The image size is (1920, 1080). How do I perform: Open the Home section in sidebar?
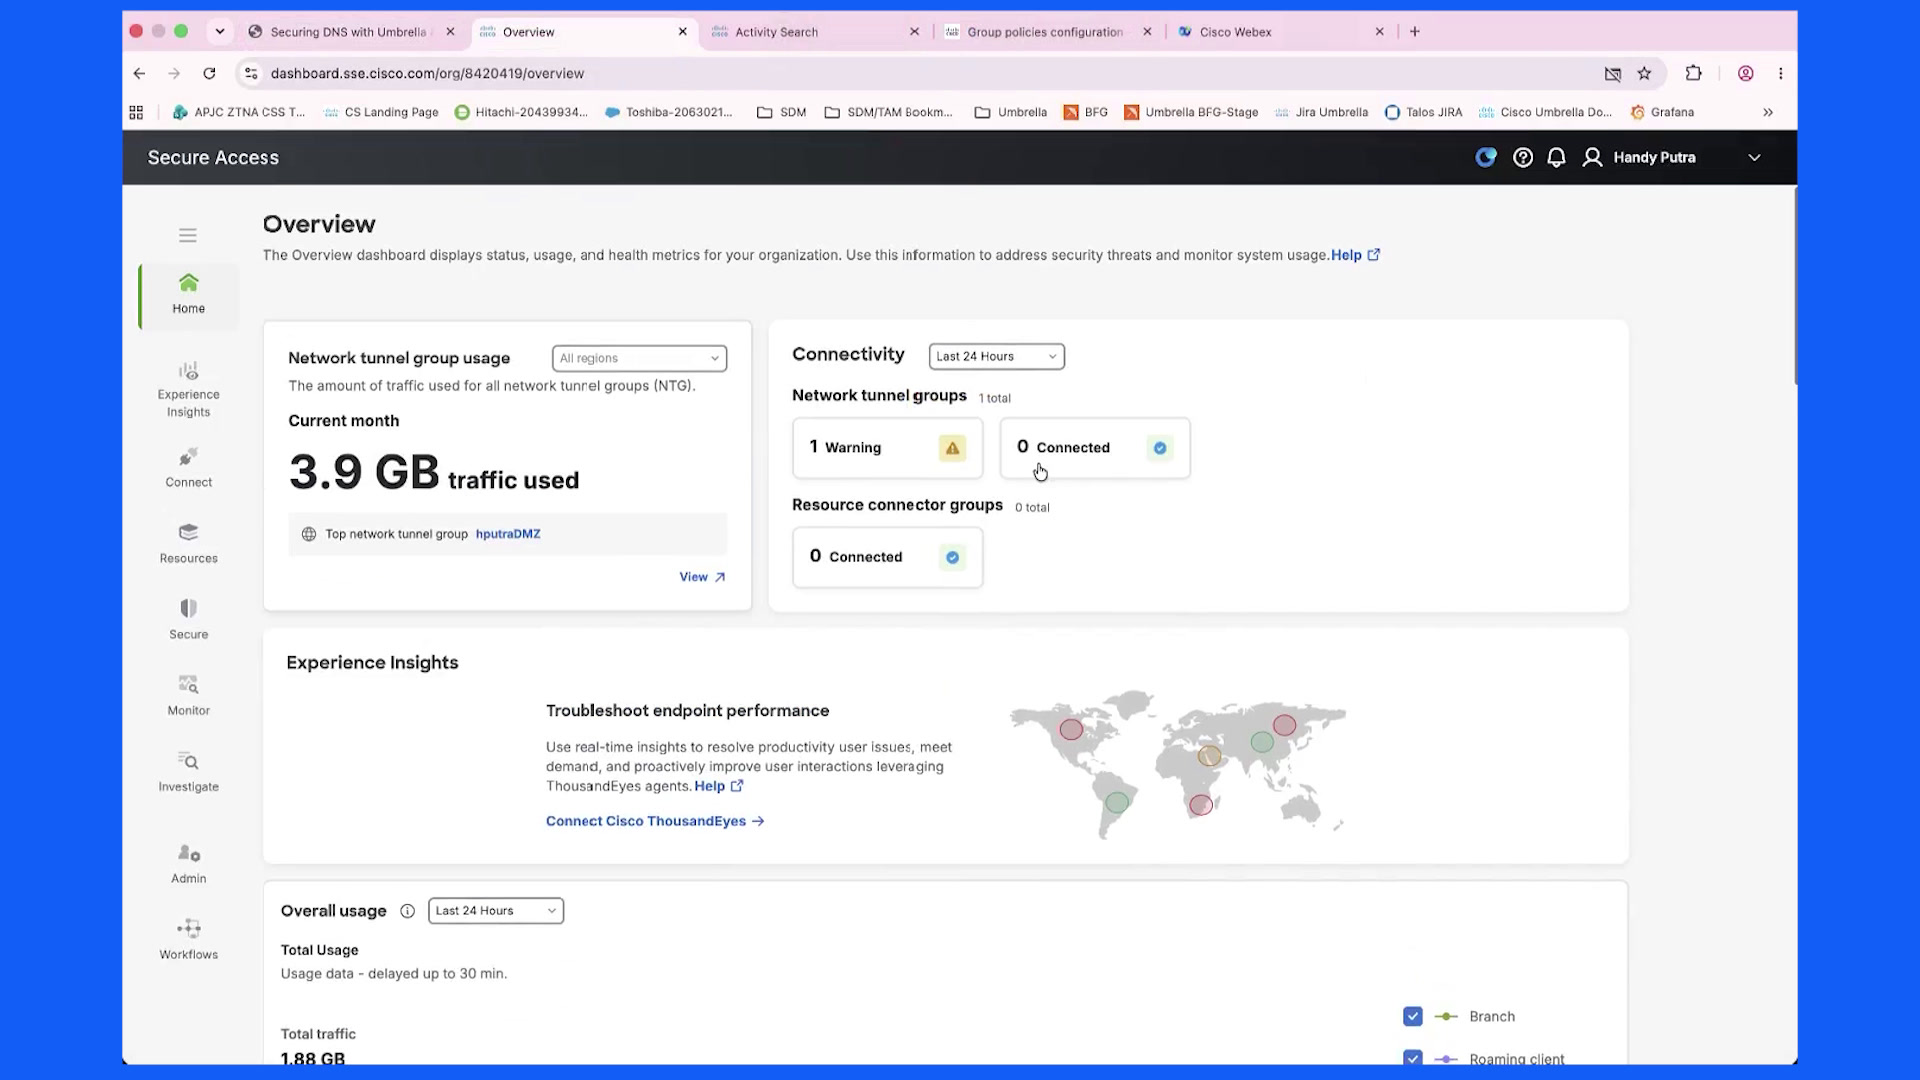click(188, 295)
